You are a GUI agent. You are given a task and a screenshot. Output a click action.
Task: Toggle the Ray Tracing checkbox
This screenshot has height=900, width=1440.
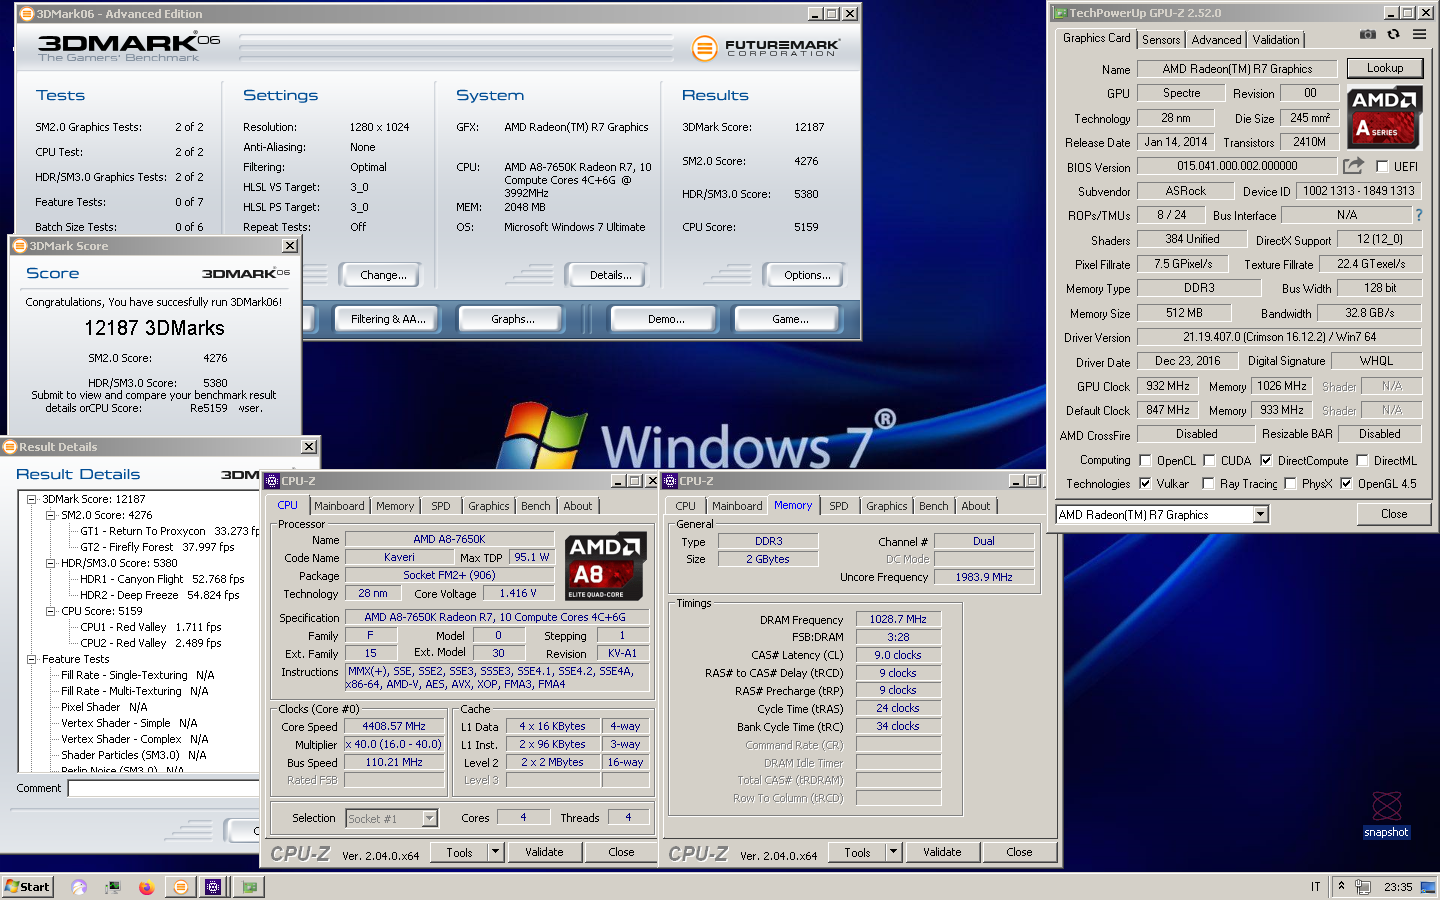coord(1209,484)
